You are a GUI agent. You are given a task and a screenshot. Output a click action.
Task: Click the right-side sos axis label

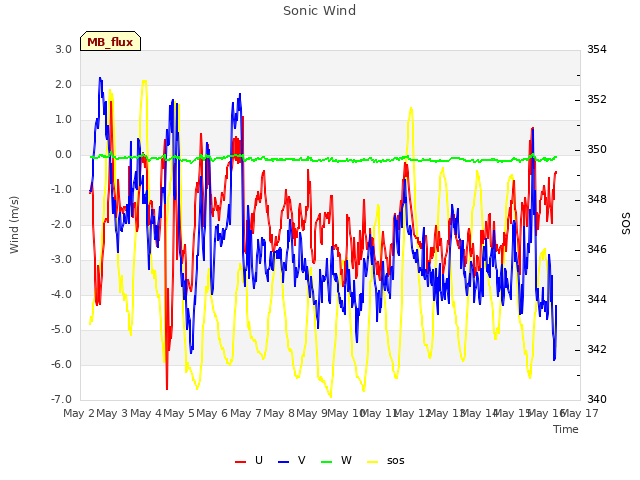[626, 223]
